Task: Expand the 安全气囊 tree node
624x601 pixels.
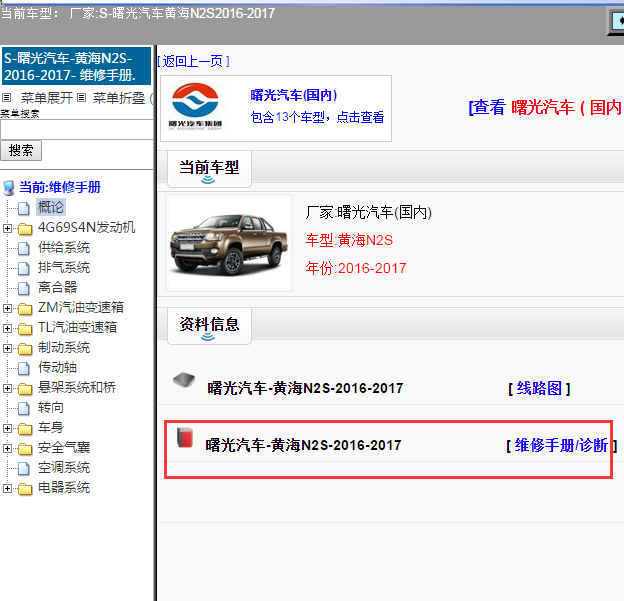Action: [7, 449]
